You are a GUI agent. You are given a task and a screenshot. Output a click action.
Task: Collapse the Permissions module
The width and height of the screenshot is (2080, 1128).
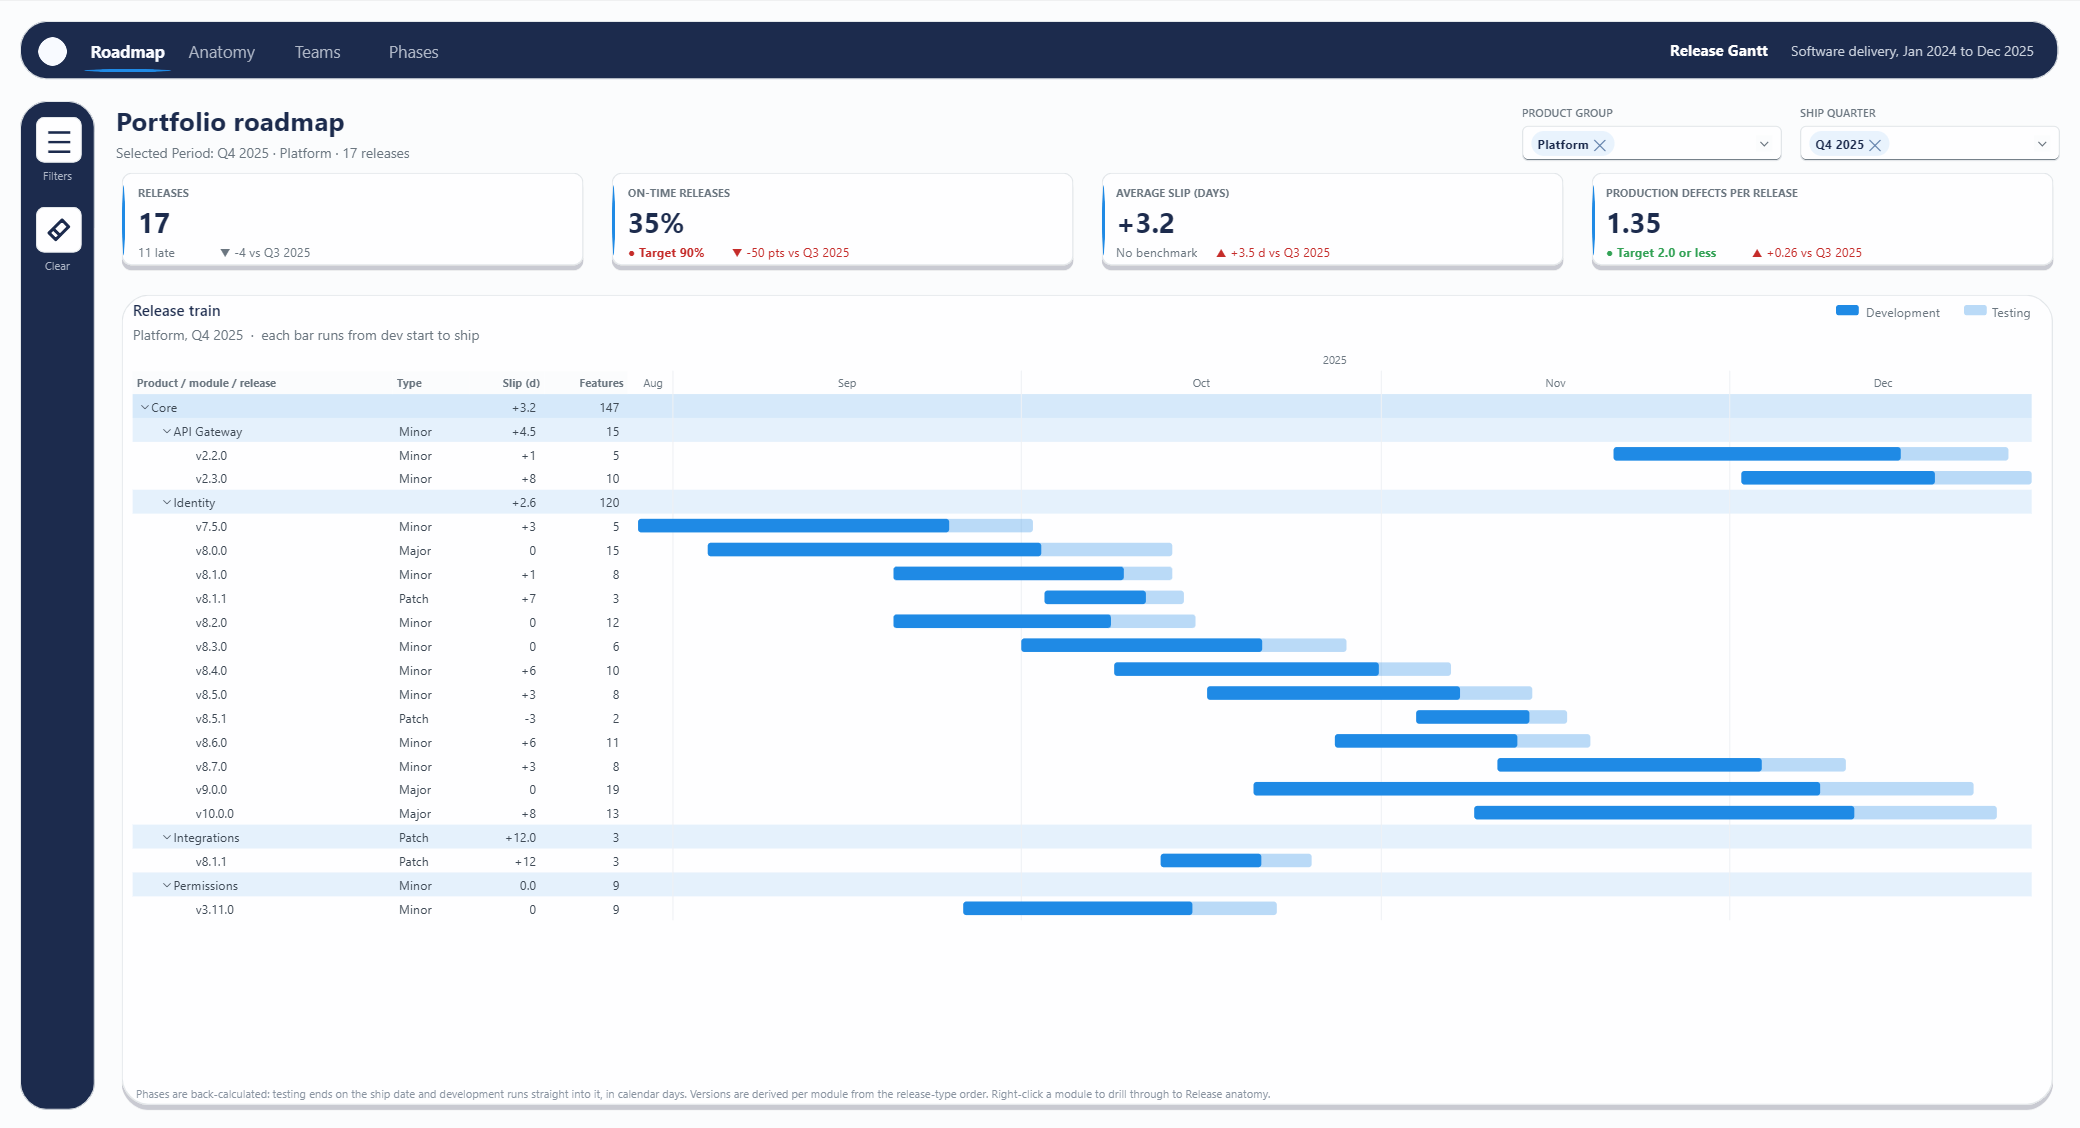(x=167, y=885)
